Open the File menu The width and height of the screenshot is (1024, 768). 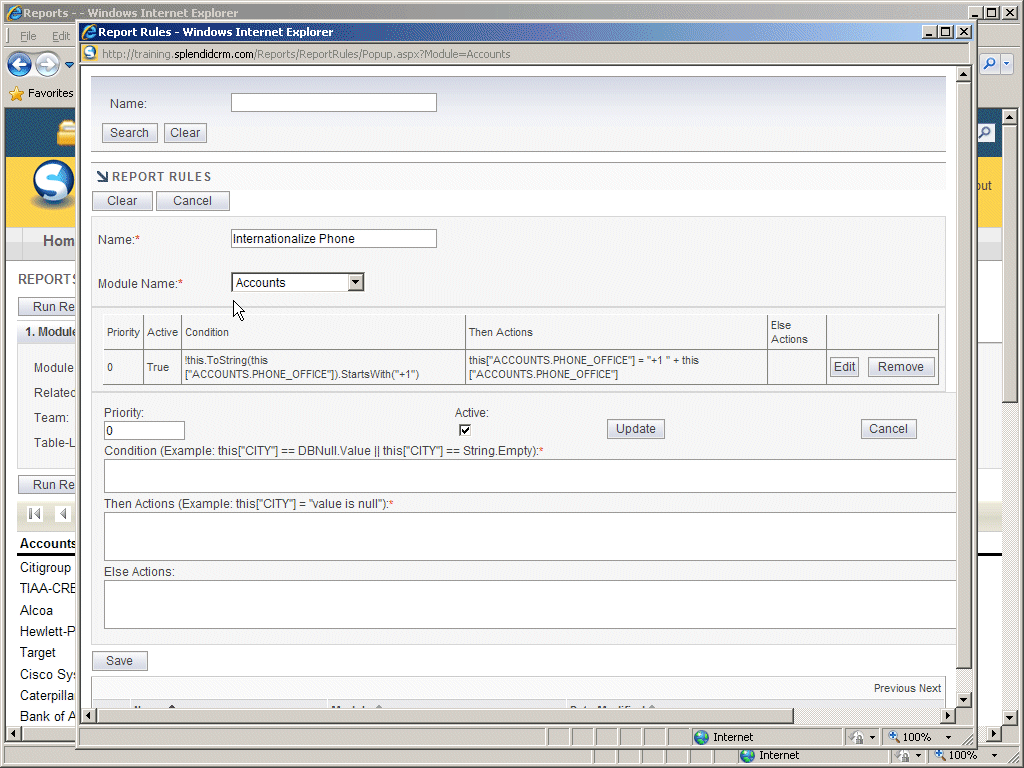pos(28,36)
